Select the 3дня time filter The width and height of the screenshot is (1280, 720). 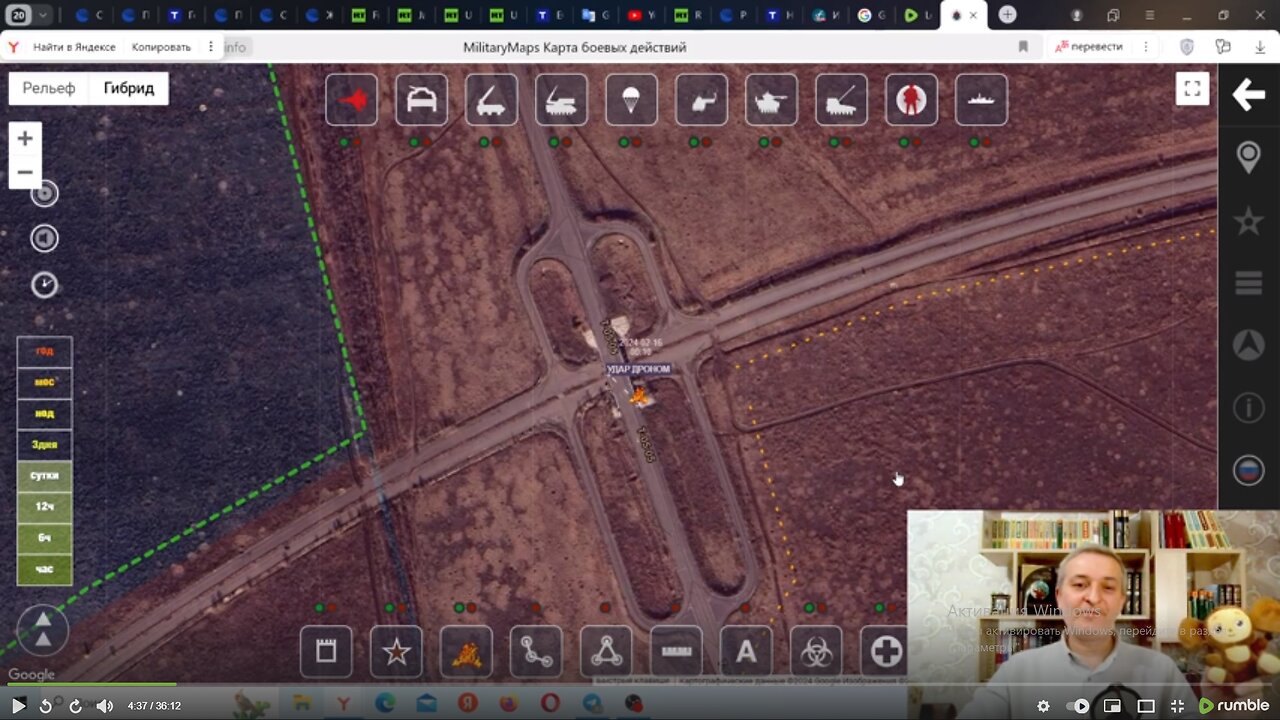coord(44,444)
